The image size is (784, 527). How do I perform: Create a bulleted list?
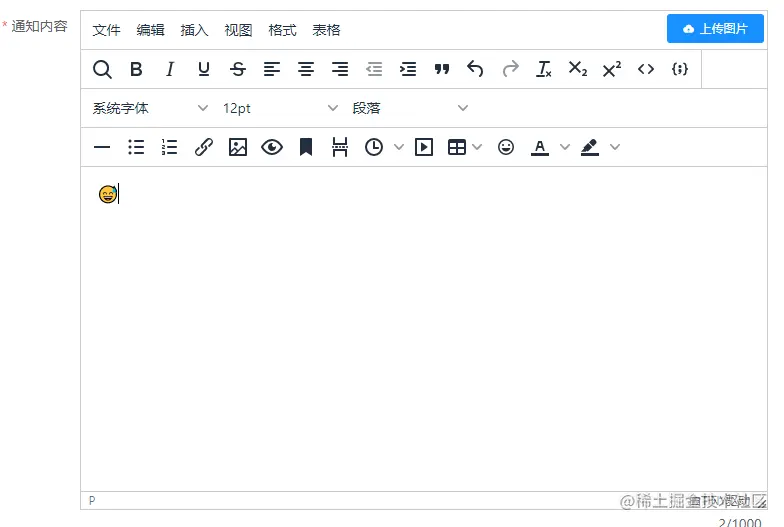136,147
